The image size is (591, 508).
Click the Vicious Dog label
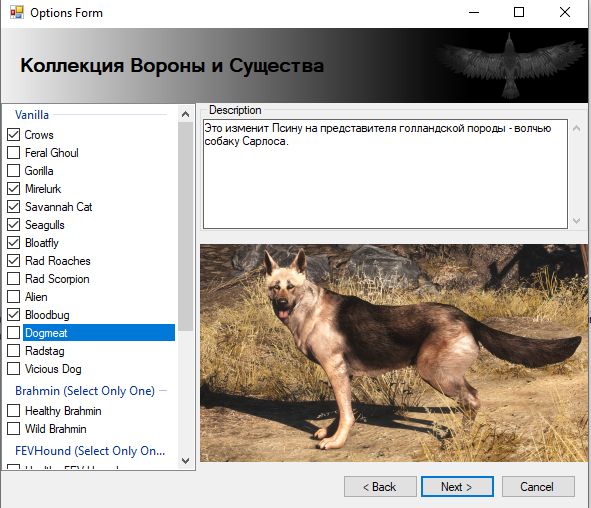coord(53,369)
